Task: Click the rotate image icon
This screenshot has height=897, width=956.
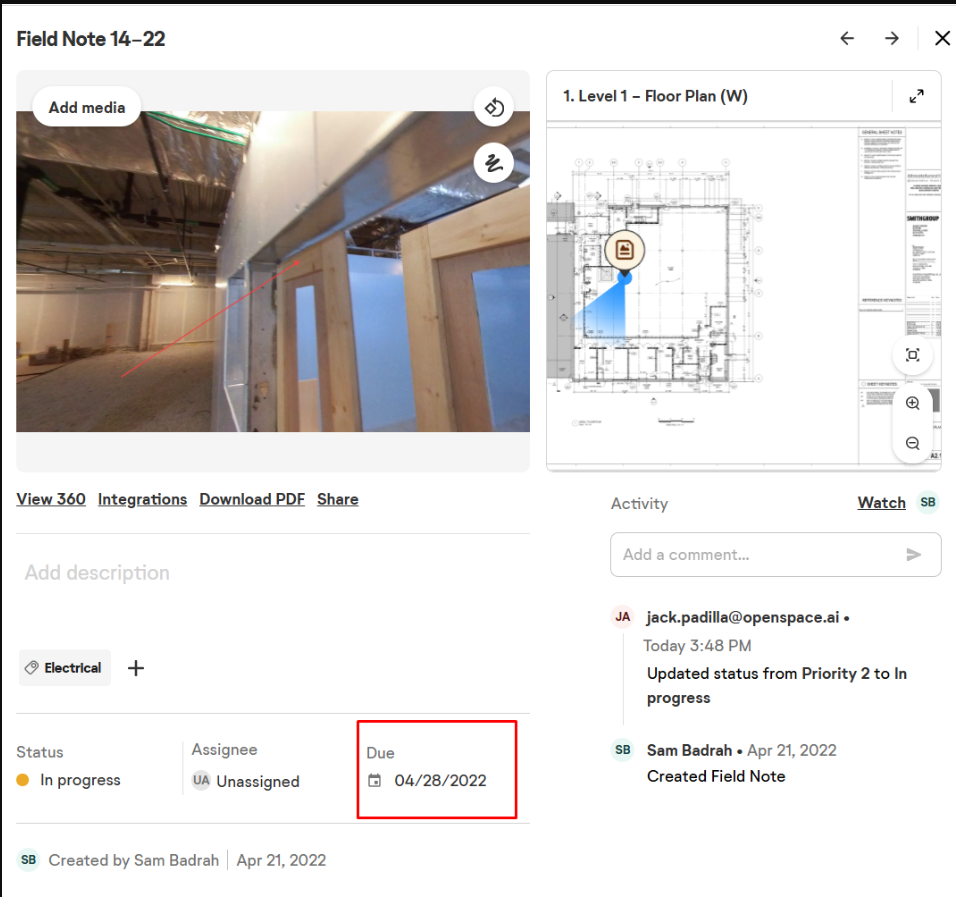Action: pyautogui.click(x=493, y=107)
